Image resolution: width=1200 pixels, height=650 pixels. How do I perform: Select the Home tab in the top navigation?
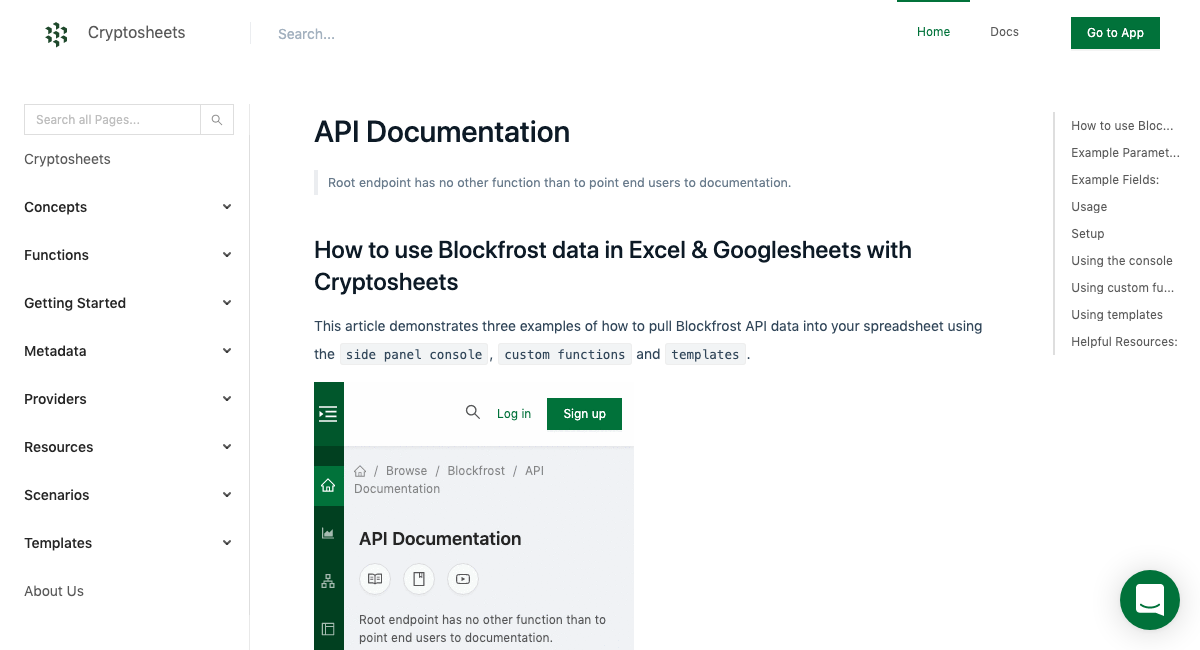933,31
